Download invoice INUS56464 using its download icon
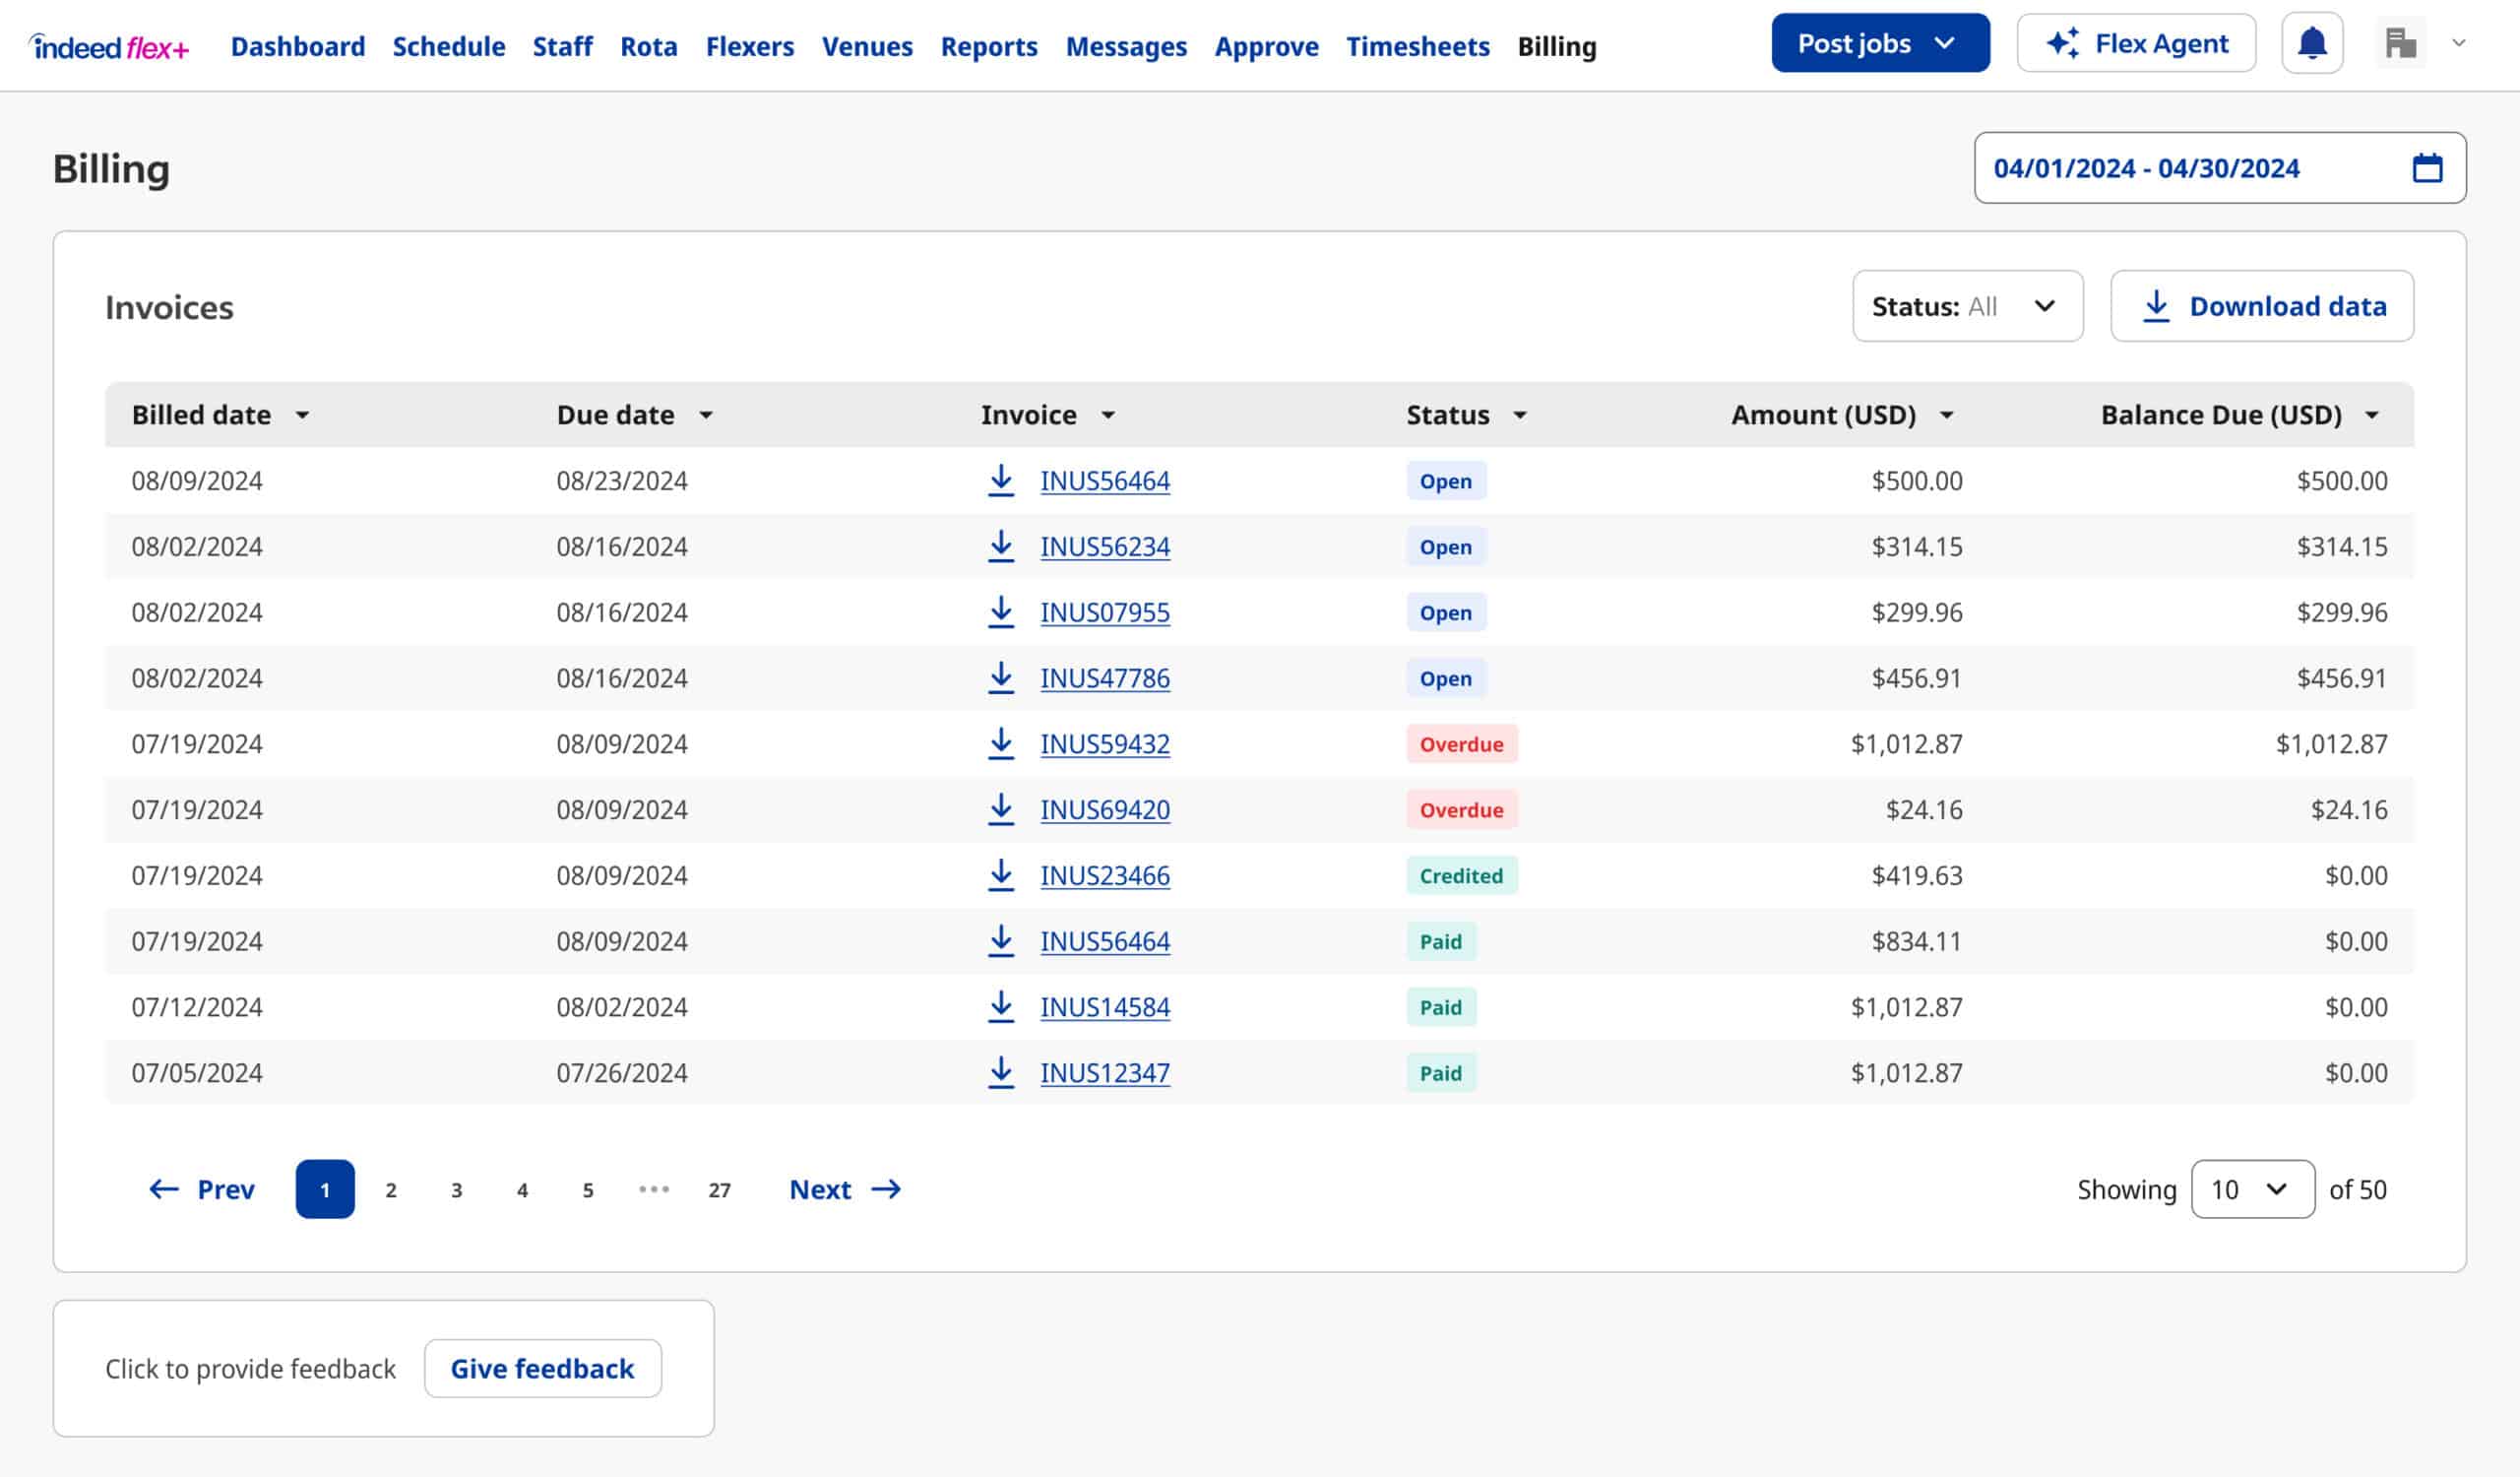This screenshot has width=2520, height=1477. click(x=1002, y=481)
